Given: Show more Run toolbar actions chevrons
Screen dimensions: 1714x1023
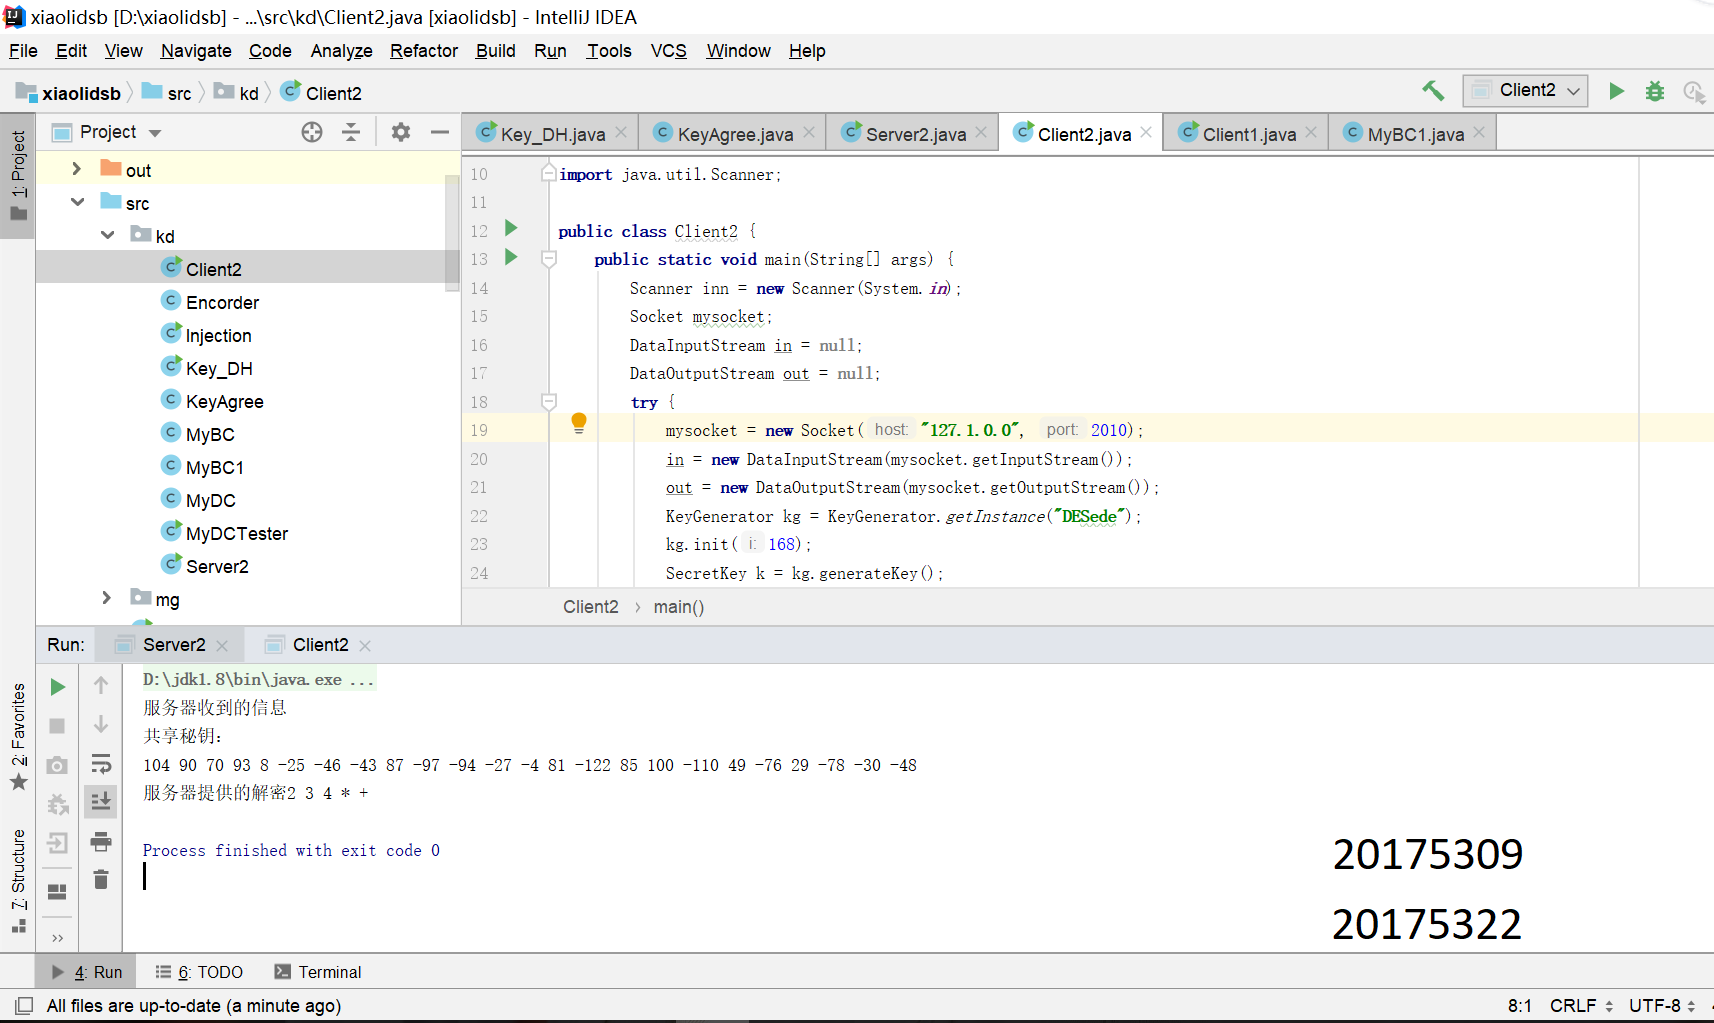Looking at the screenshot, I should [57, 938].
